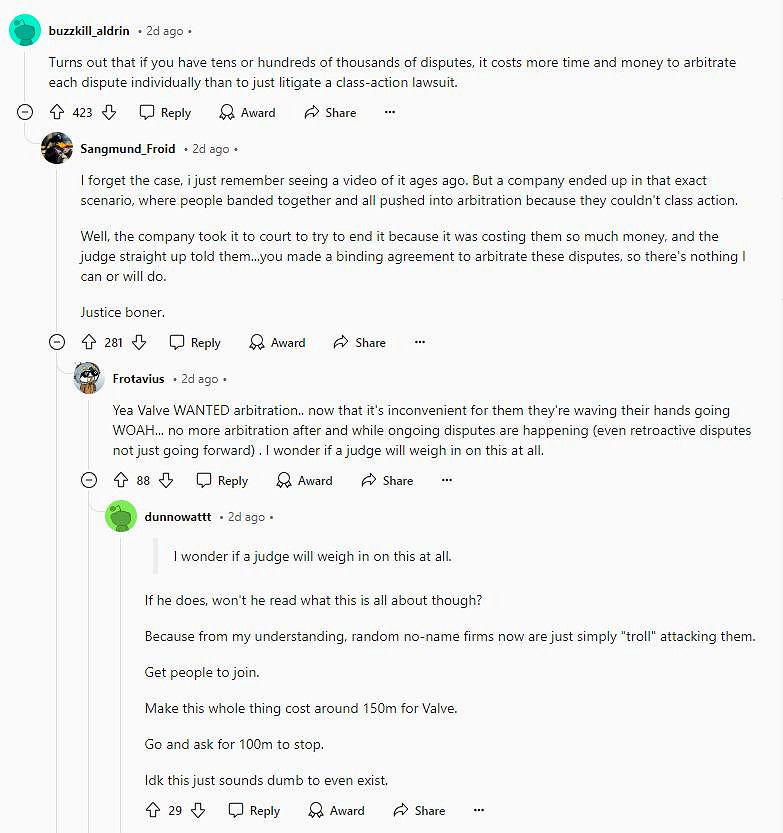This screenshot has width=783, height=833.
Task: Downvote dunnowattt's comment
Action: pyautogui.click(x=198, y=811)
